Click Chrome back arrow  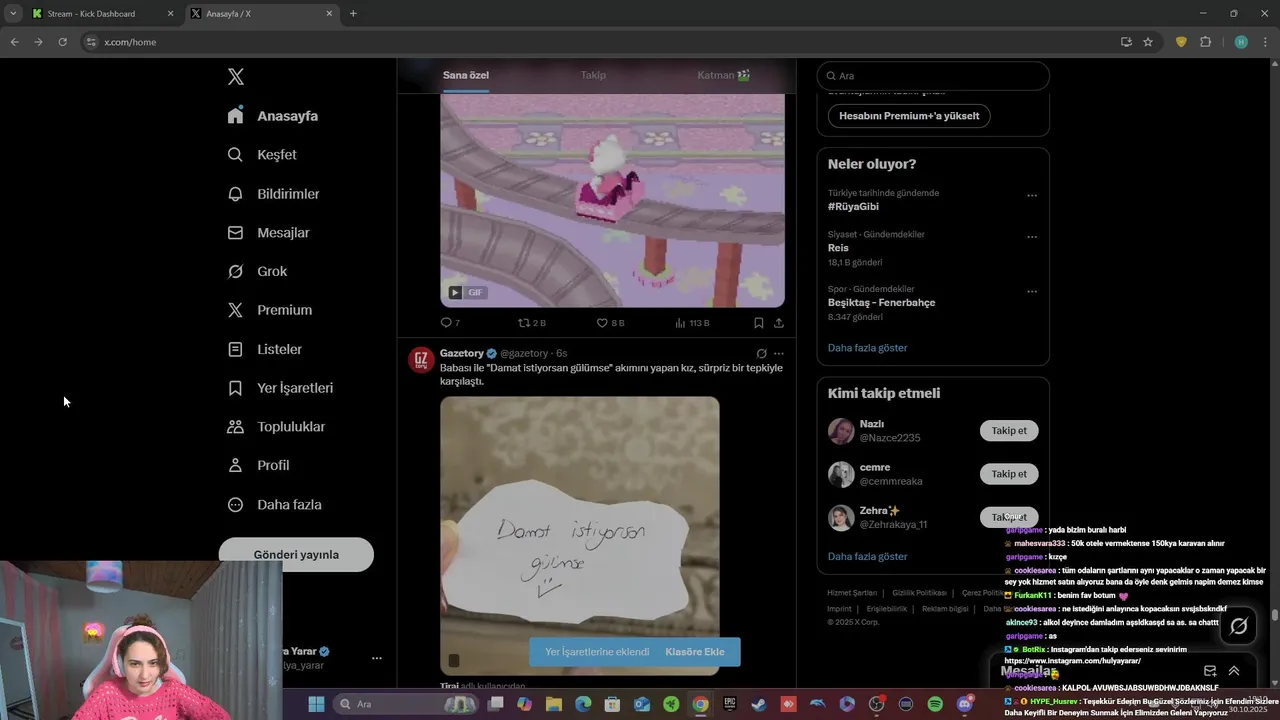point(14,42)
